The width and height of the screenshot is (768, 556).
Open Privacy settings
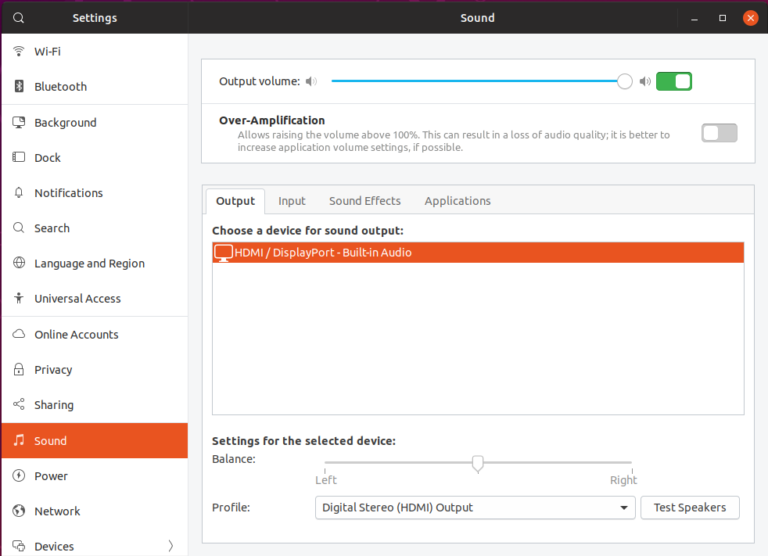click(x=95, y=370)
